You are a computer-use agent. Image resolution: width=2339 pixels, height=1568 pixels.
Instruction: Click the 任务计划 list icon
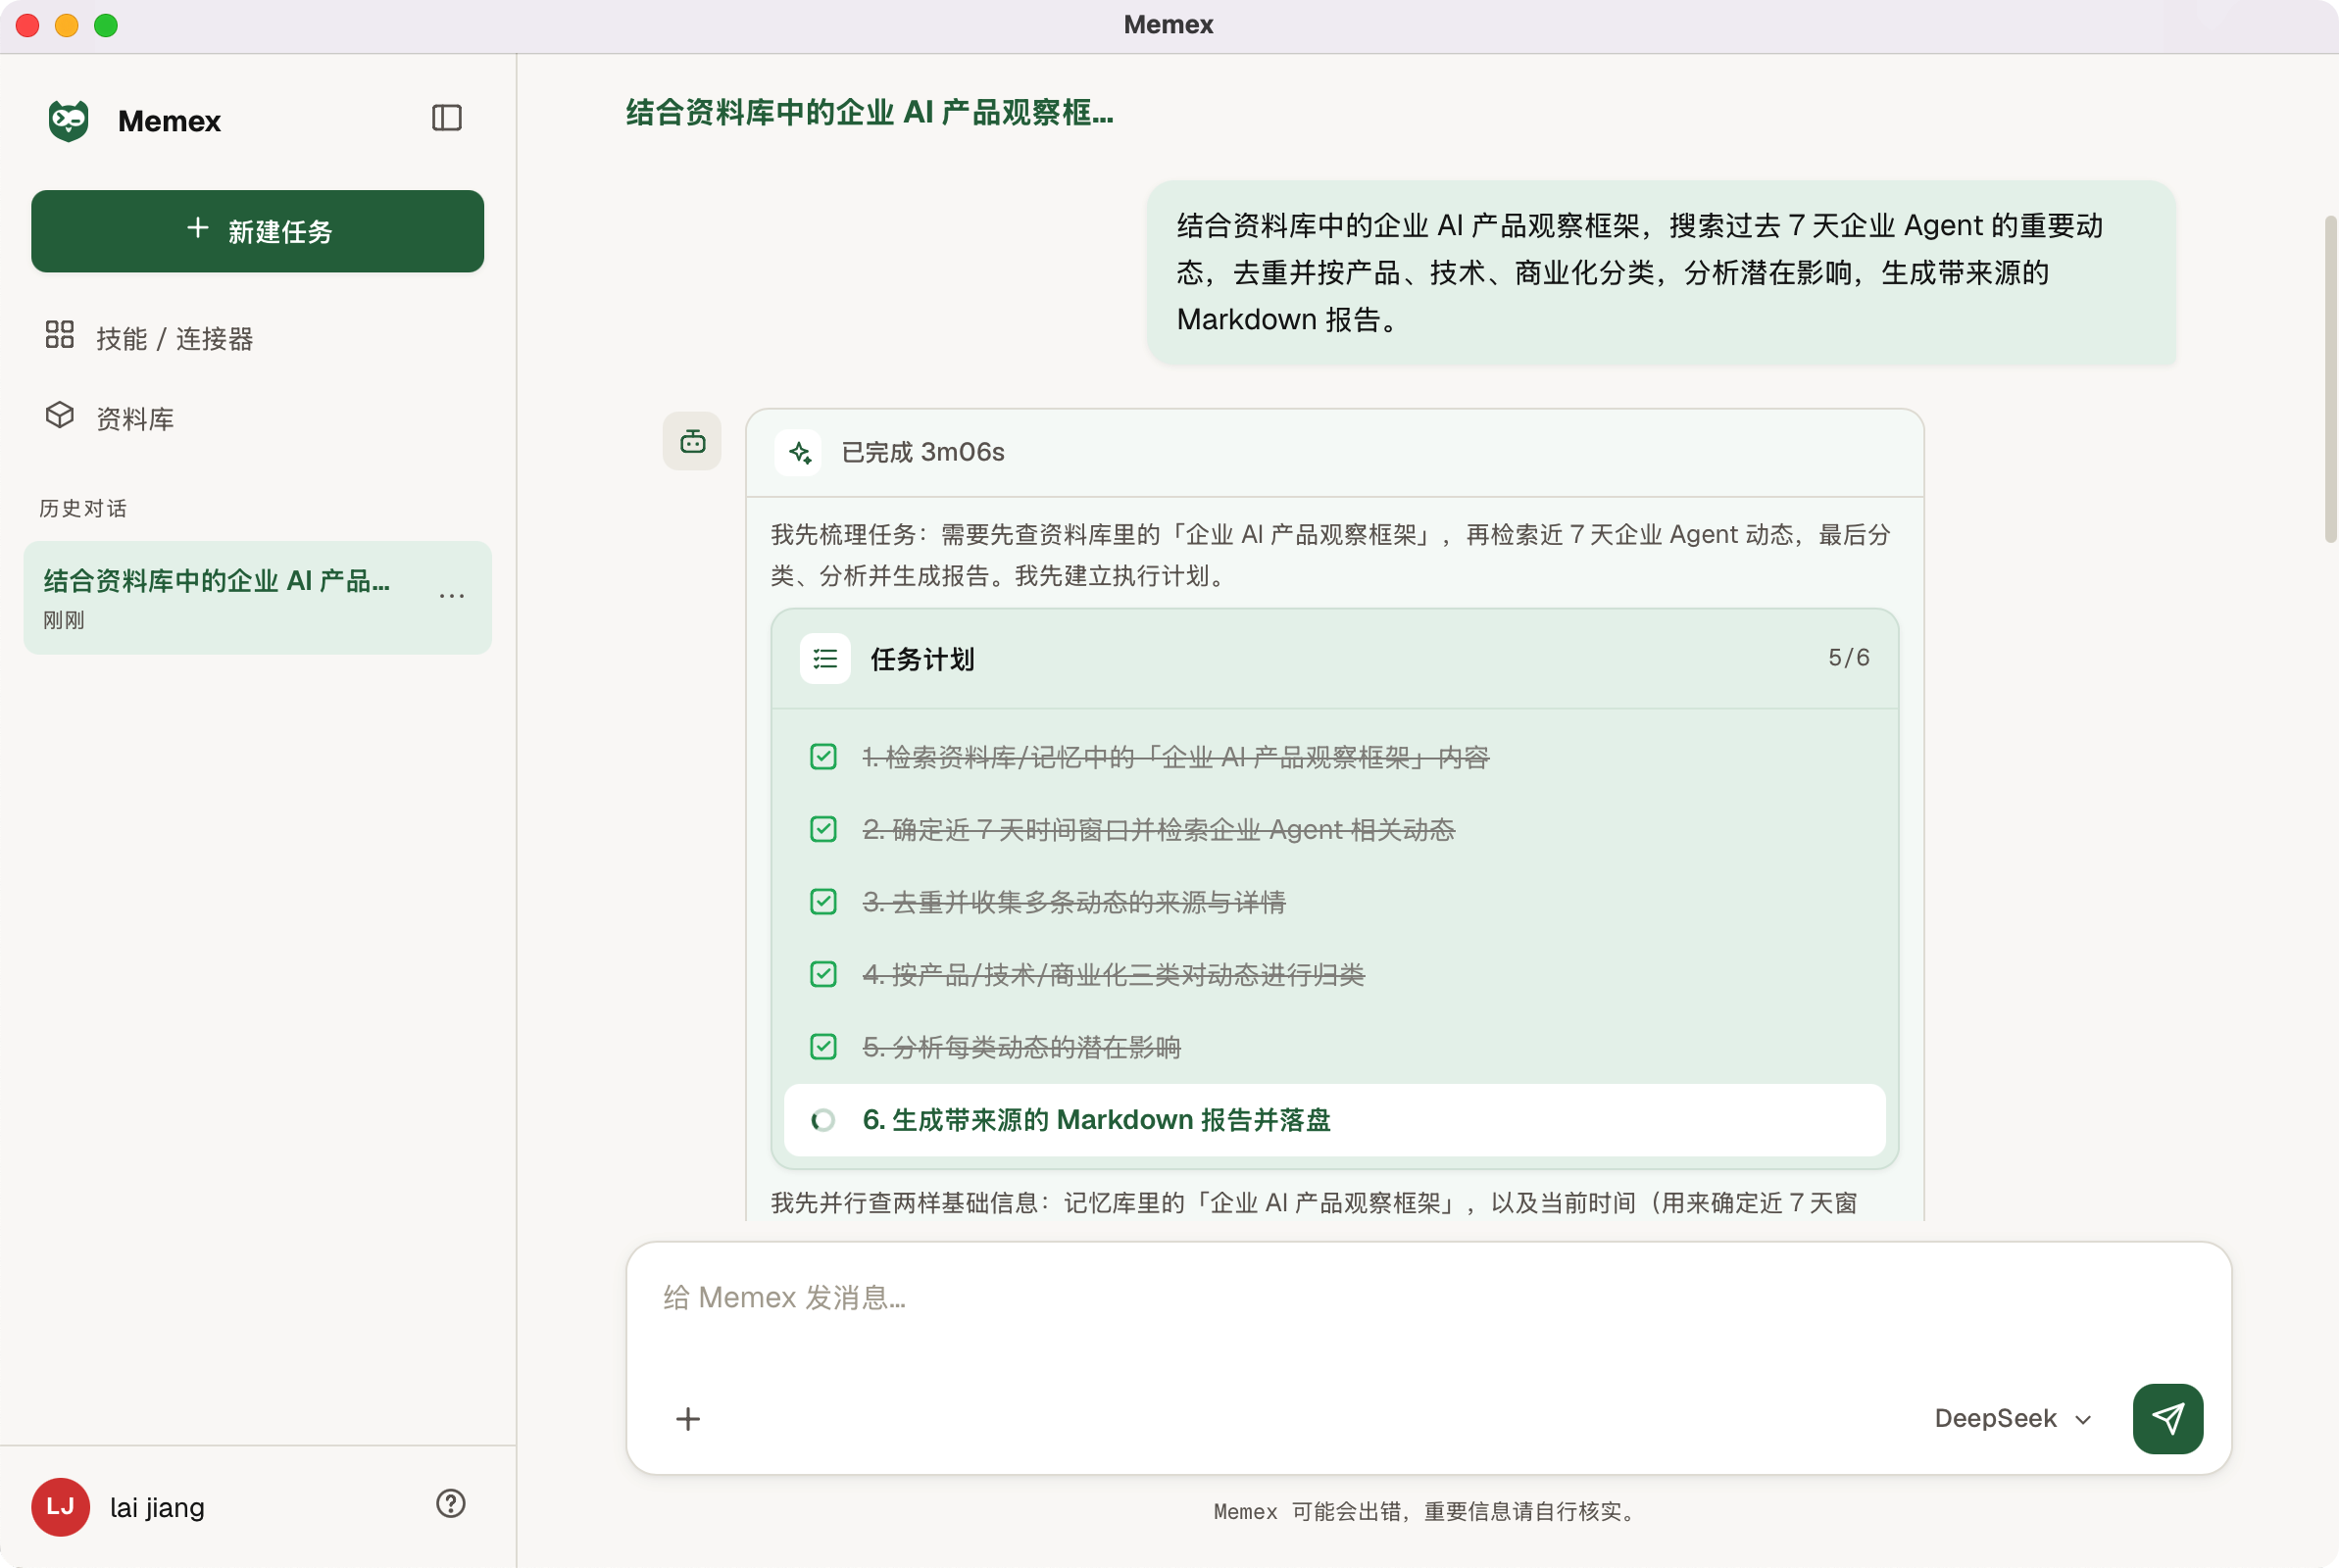825,659
